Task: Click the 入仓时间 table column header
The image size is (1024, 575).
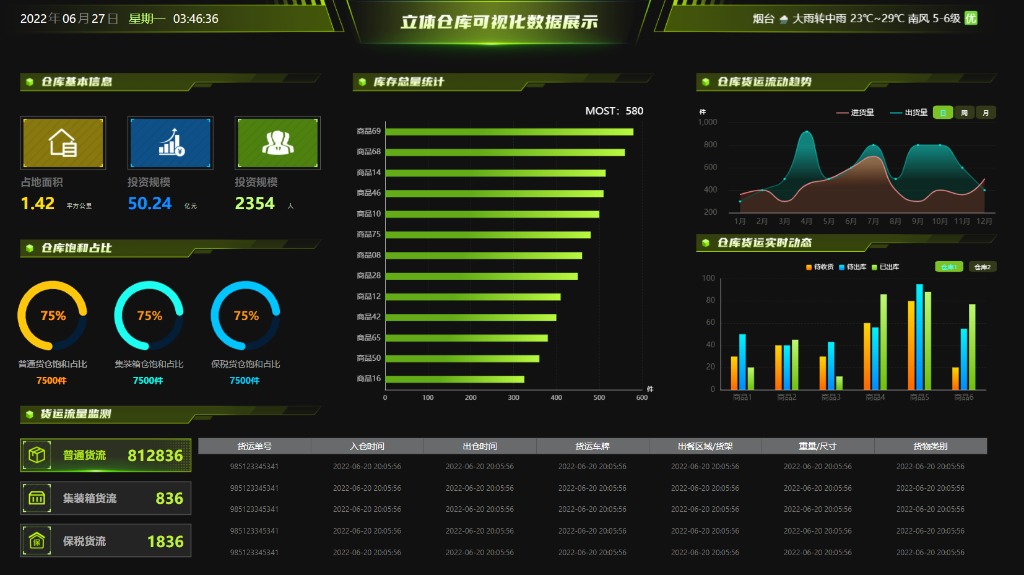Action: (x=367, y=446)
